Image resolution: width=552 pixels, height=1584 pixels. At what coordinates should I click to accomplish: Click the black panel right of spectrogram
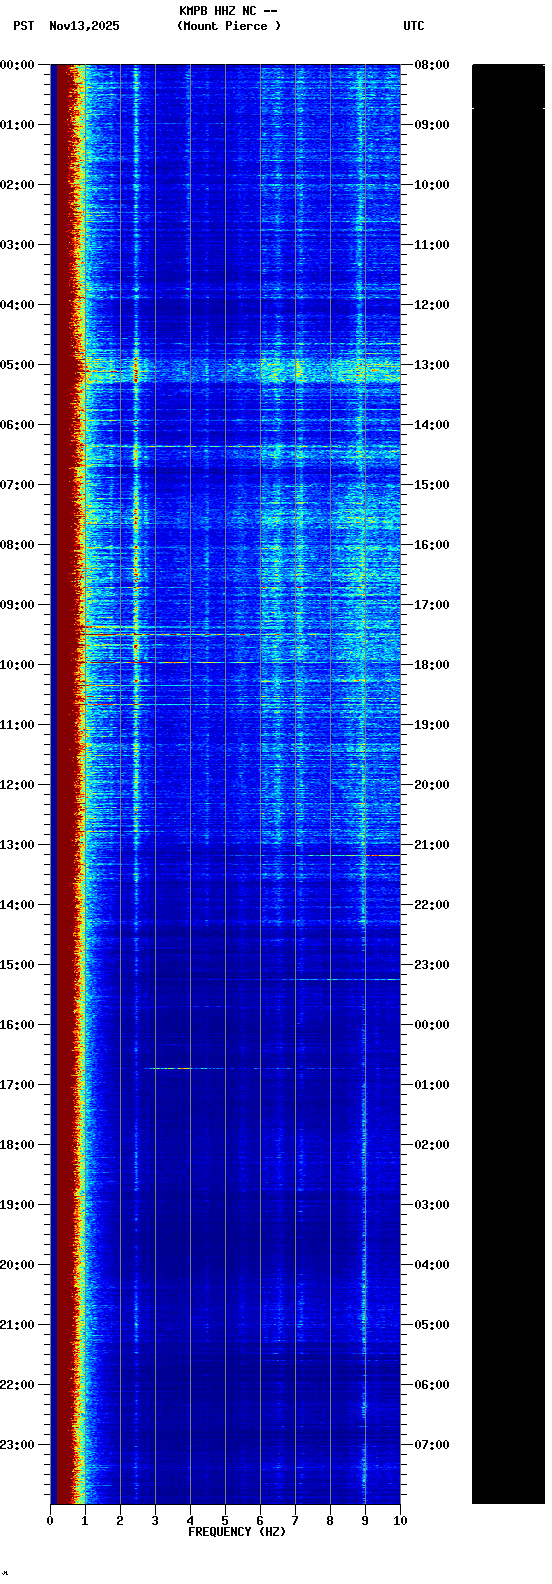tap(508, 784)
